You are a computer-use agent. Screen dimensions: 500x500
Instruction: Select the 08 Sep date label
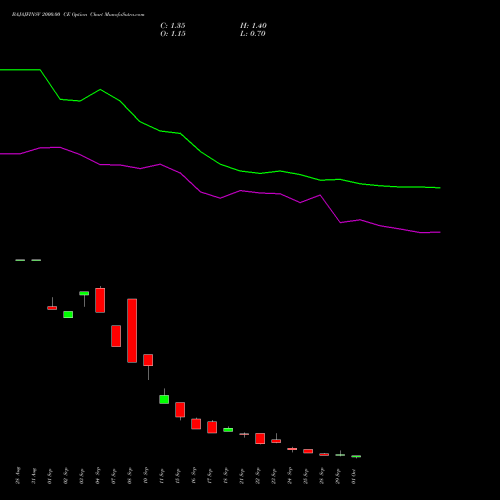(x=130, y=476)
